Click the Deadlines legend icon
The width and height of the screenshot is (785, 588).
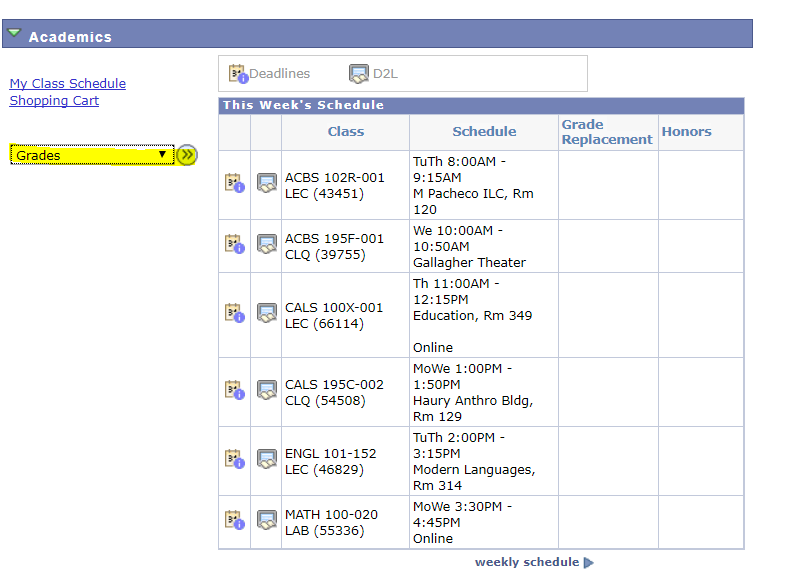point(238,73)
